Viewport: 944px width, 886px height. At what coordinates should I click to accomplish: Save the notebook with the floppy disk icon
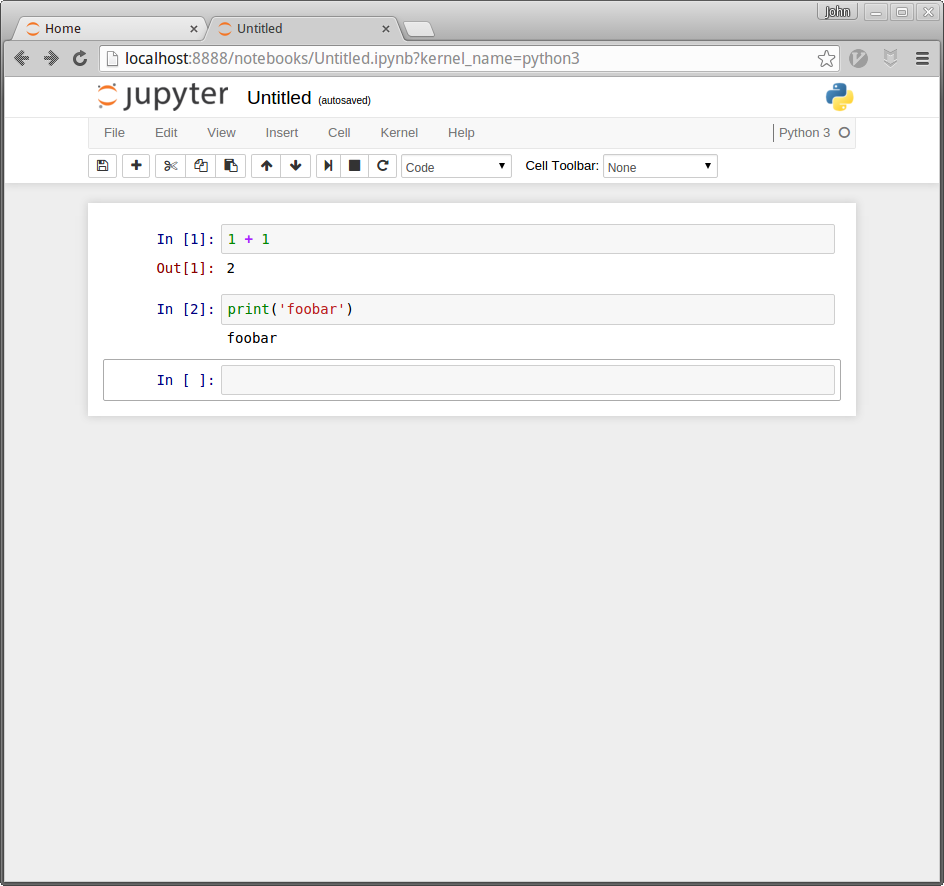pos(102,166)
